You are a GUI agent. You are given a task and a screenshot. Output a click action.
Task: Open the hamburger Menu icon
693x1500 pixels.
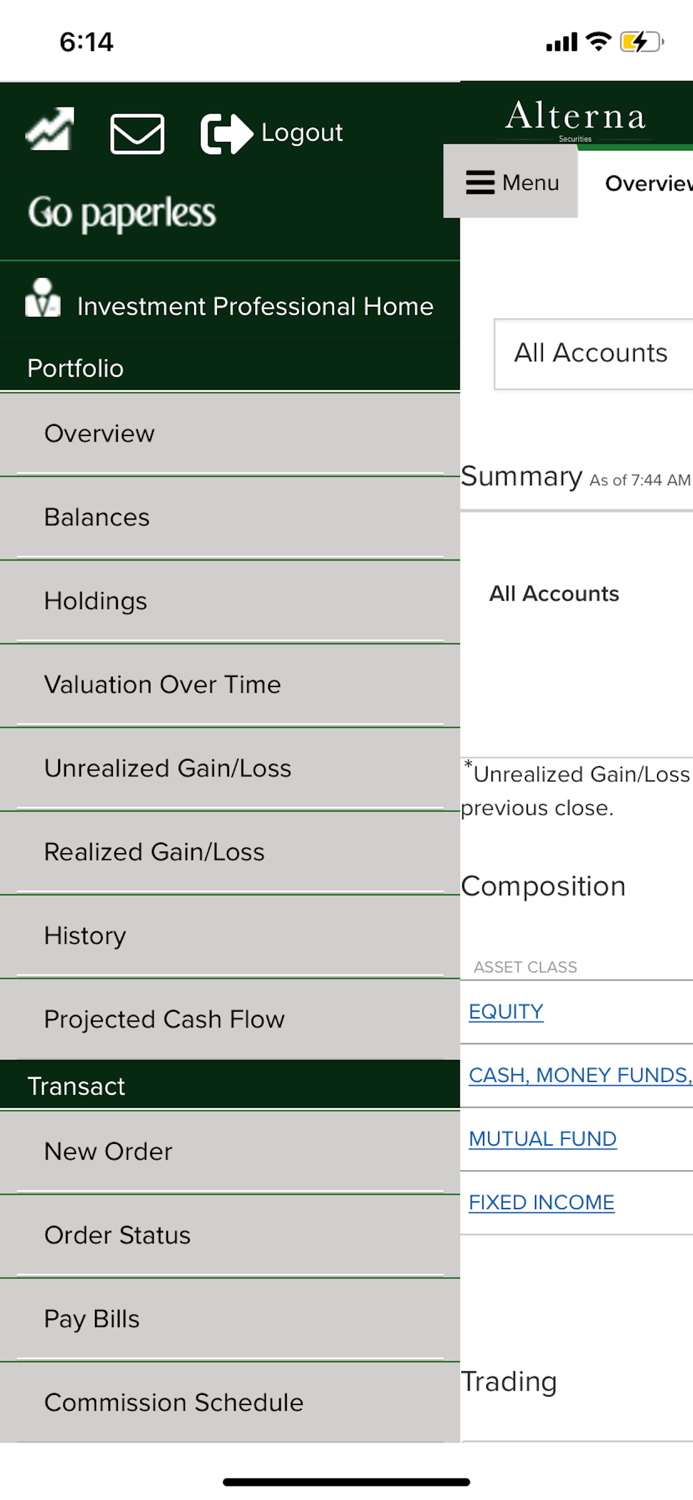point(482,182)
